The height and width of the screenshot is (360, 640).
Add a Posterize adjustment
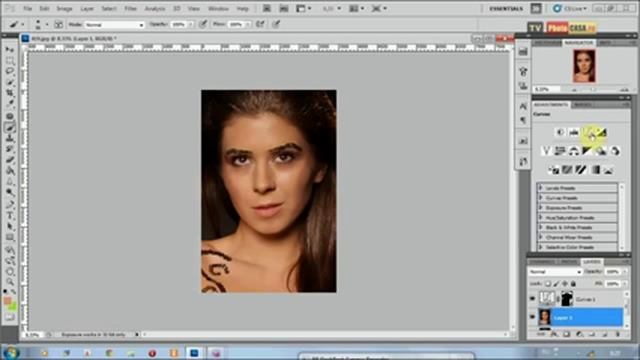click(x=567, y=170)
